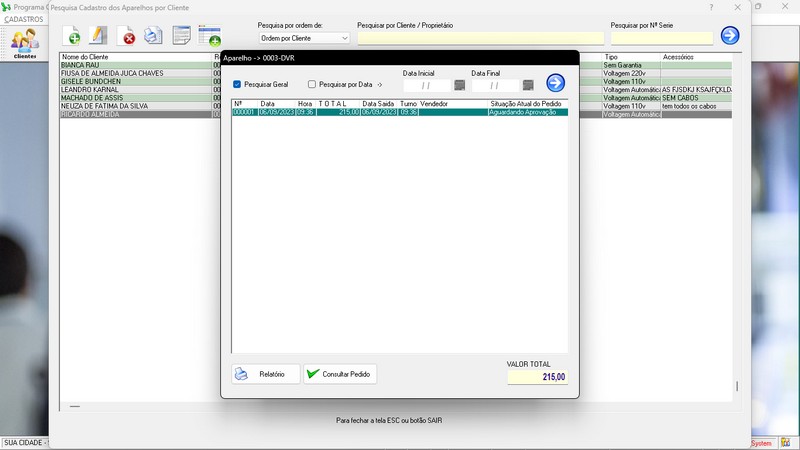Click the Pesquisar por Cliente / Proprietário field
Screen dimensions: 800x450
(x=481, y=38)
